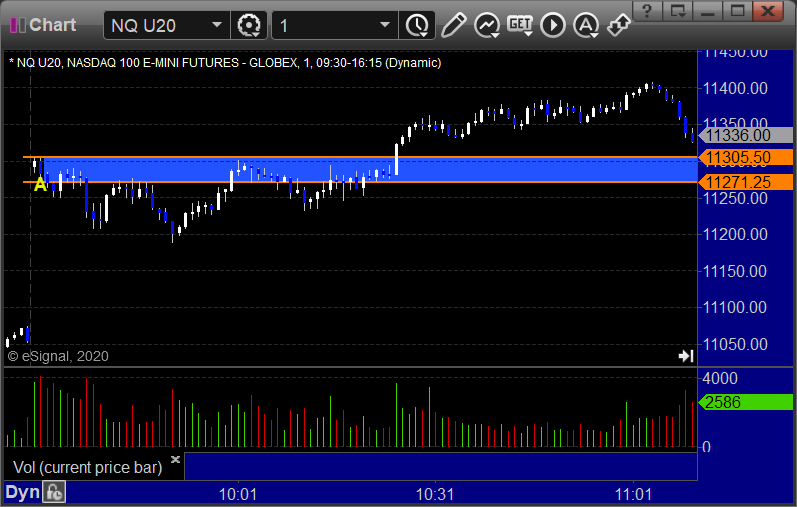Viewport: 797px width, 507px height.
Task: Expand the interval '1' dropdown arrow
Action: tap(385, 25)
